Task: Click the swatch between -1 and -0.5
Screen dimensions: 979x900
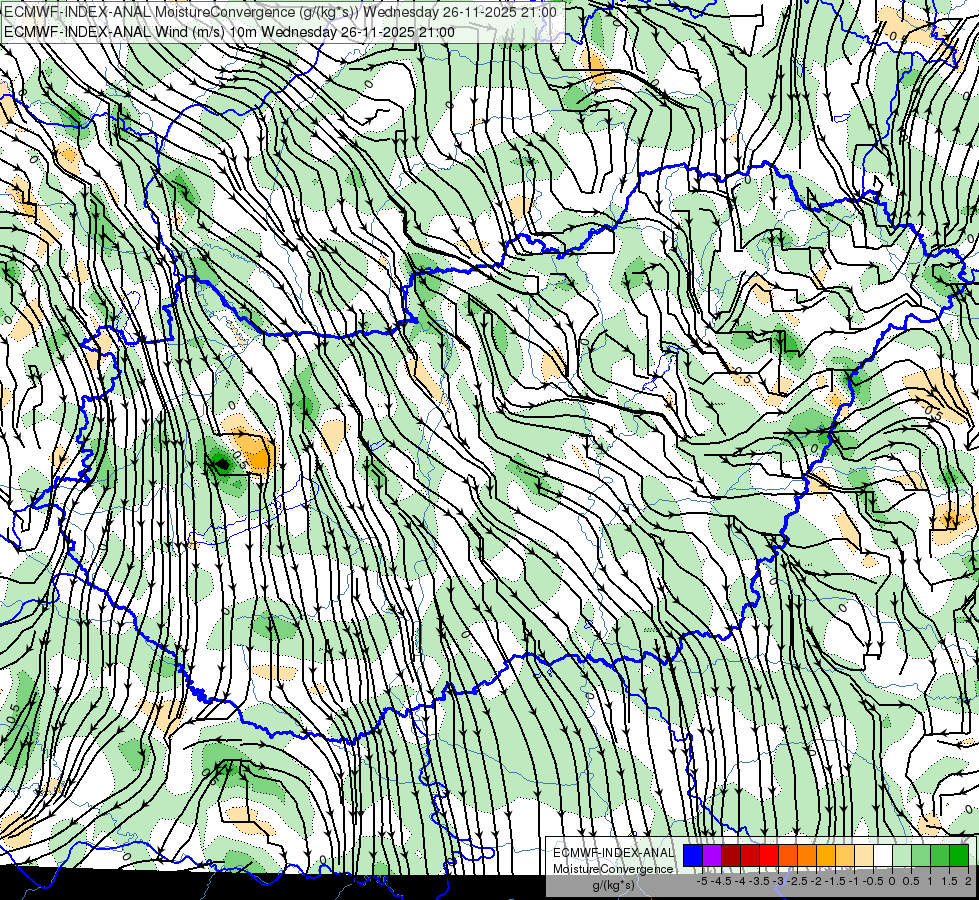Action: pyautogui.click(x=864, y=856)
